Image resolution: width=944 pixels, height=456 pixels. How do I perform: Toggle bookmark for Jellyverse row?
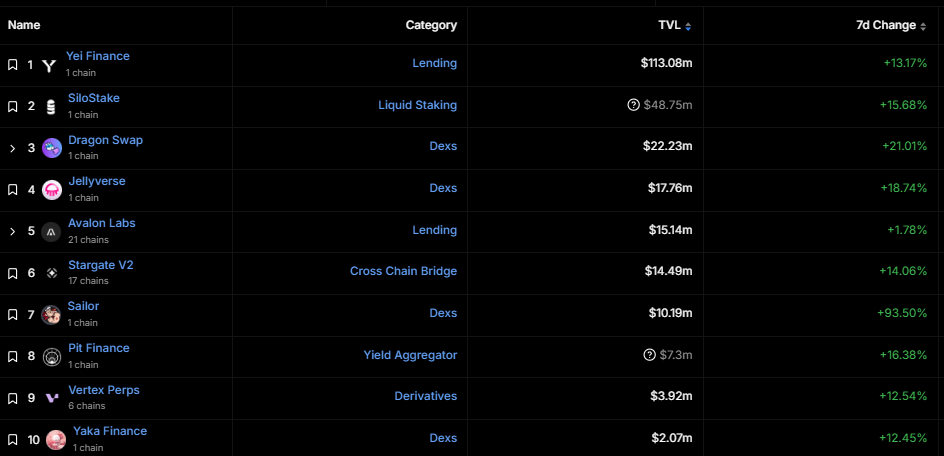tap(13, 190)
